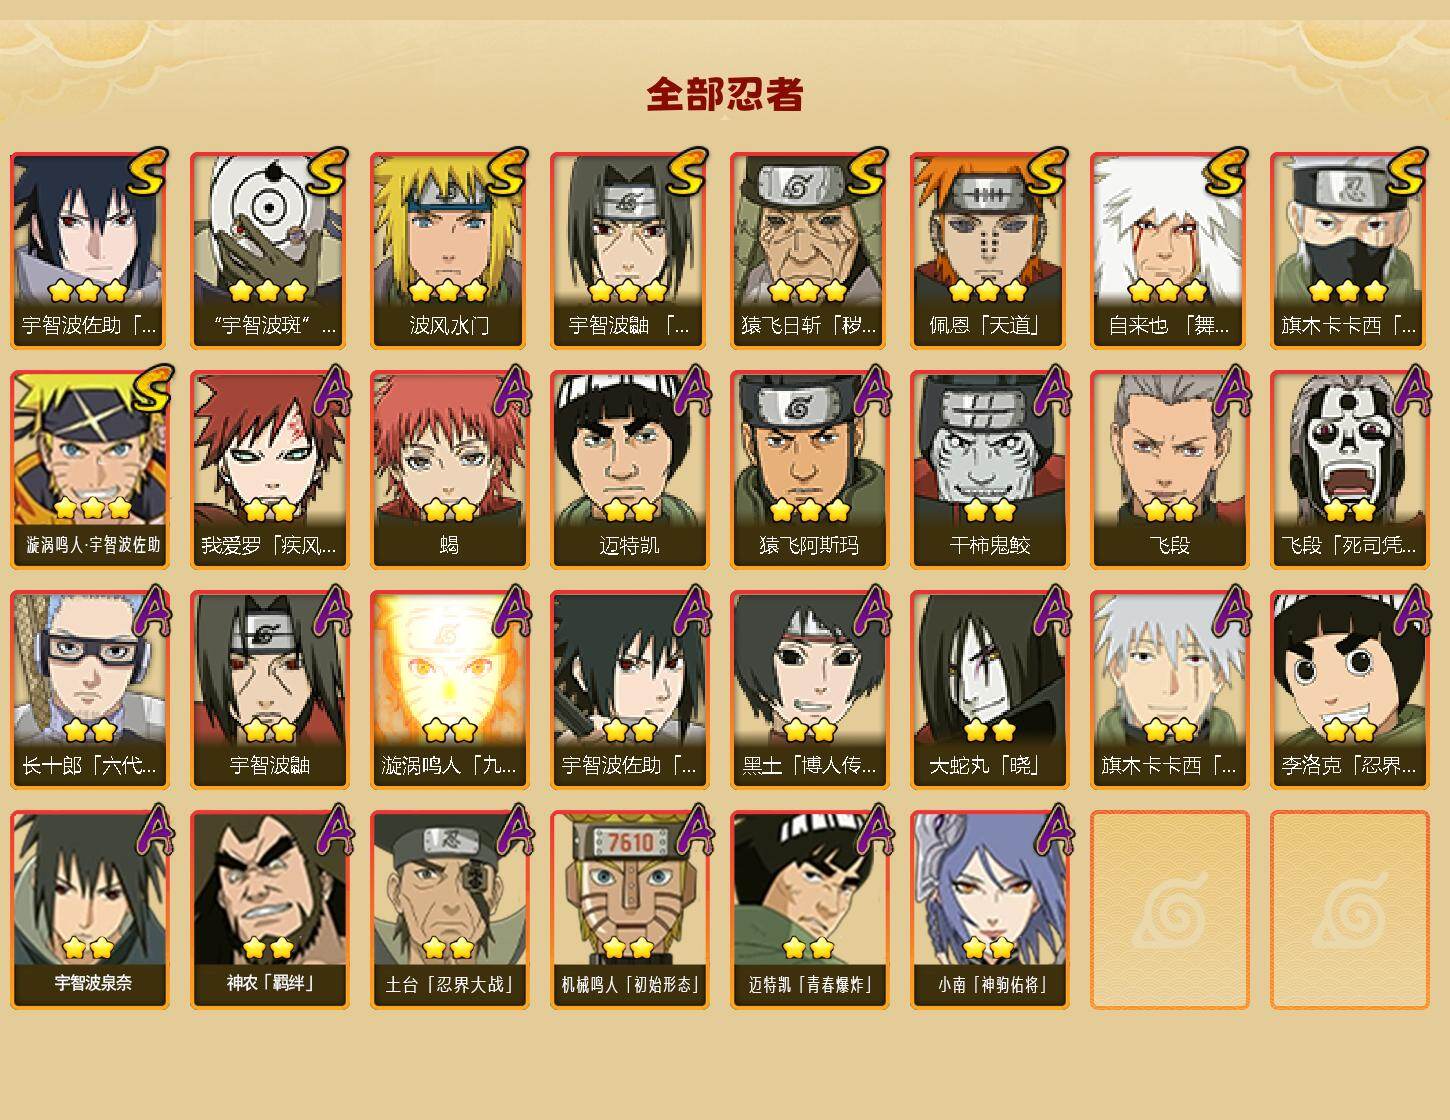Click the 迈特凯「青春爆炸」 card
Viewport: 1450px width, 1120px height.
pos(809,909)
